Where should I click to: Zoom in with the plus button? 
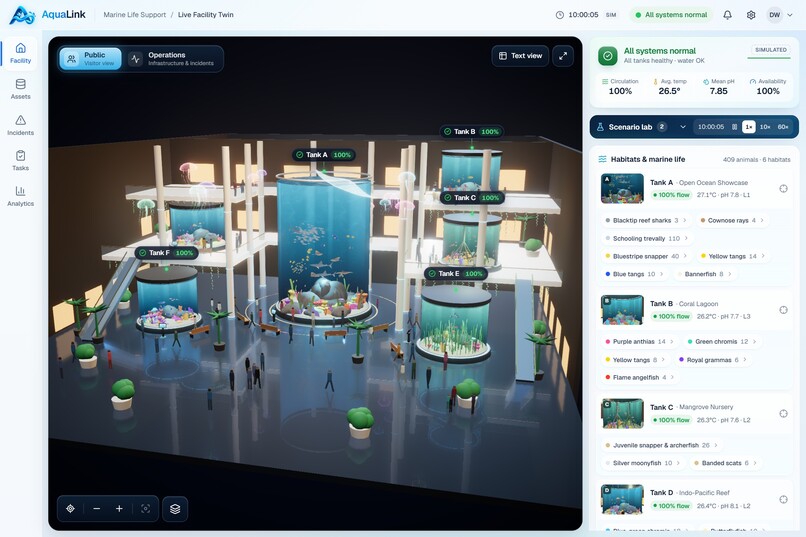[119, 508]
